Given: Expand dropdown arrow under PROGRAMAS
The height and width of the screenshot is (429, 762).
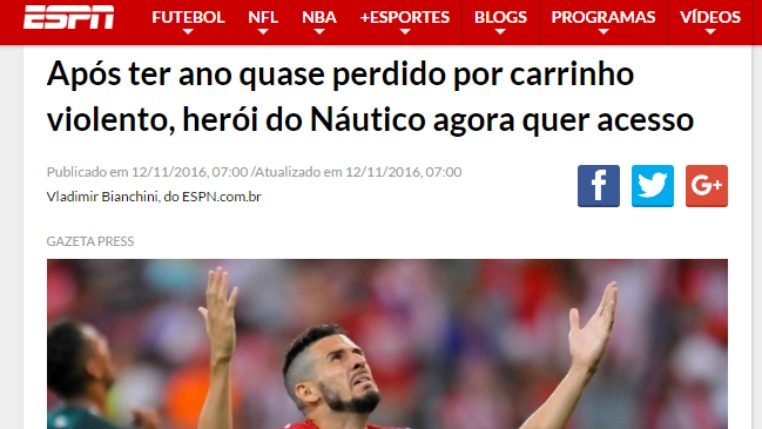Looking at the screenshot, I should (x=604, y=32).
